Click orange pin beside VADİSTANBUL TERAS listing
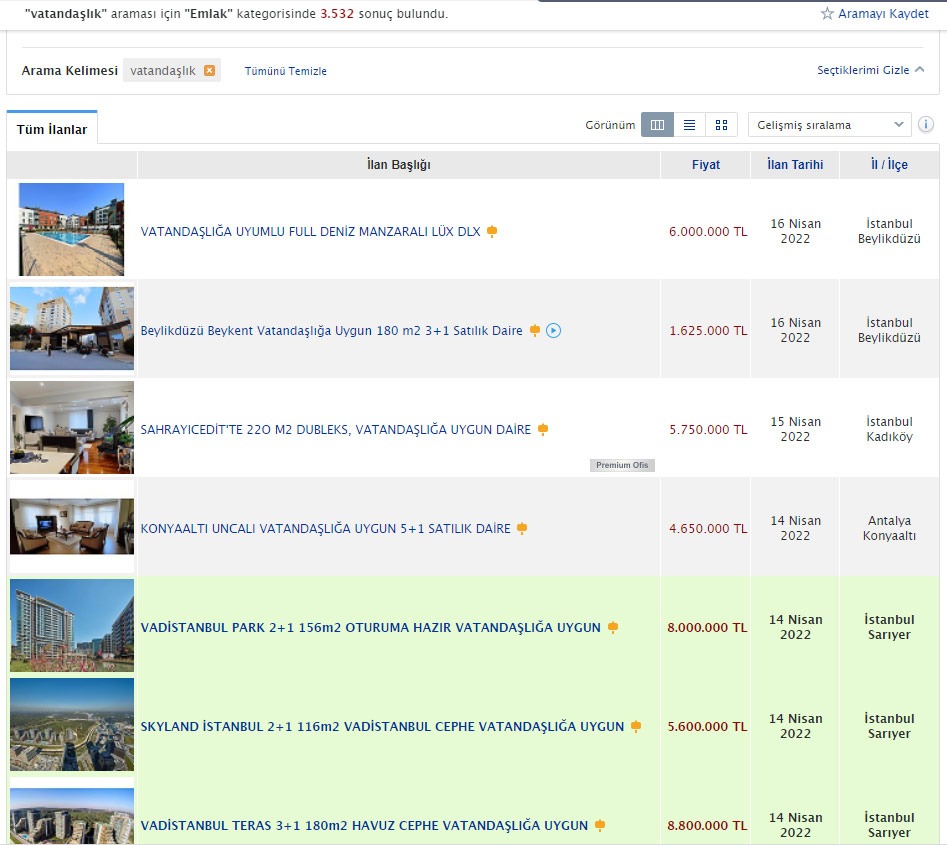 pyautogui.click(x=600, y=825)
